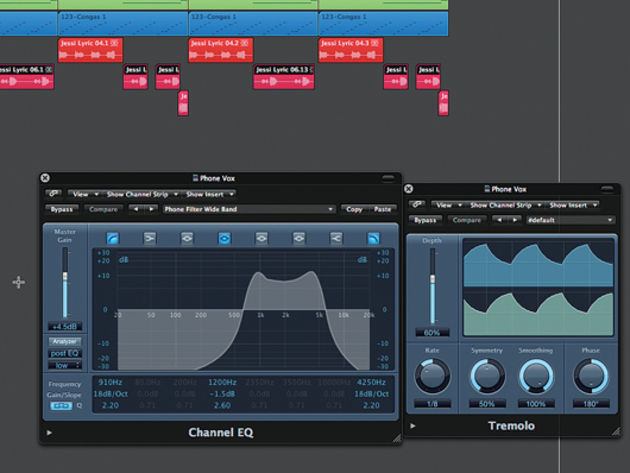Expand Channel EQ extended parameters triangle
The image size is (630, 473).
pyautogui.click(x=49, y=433)
